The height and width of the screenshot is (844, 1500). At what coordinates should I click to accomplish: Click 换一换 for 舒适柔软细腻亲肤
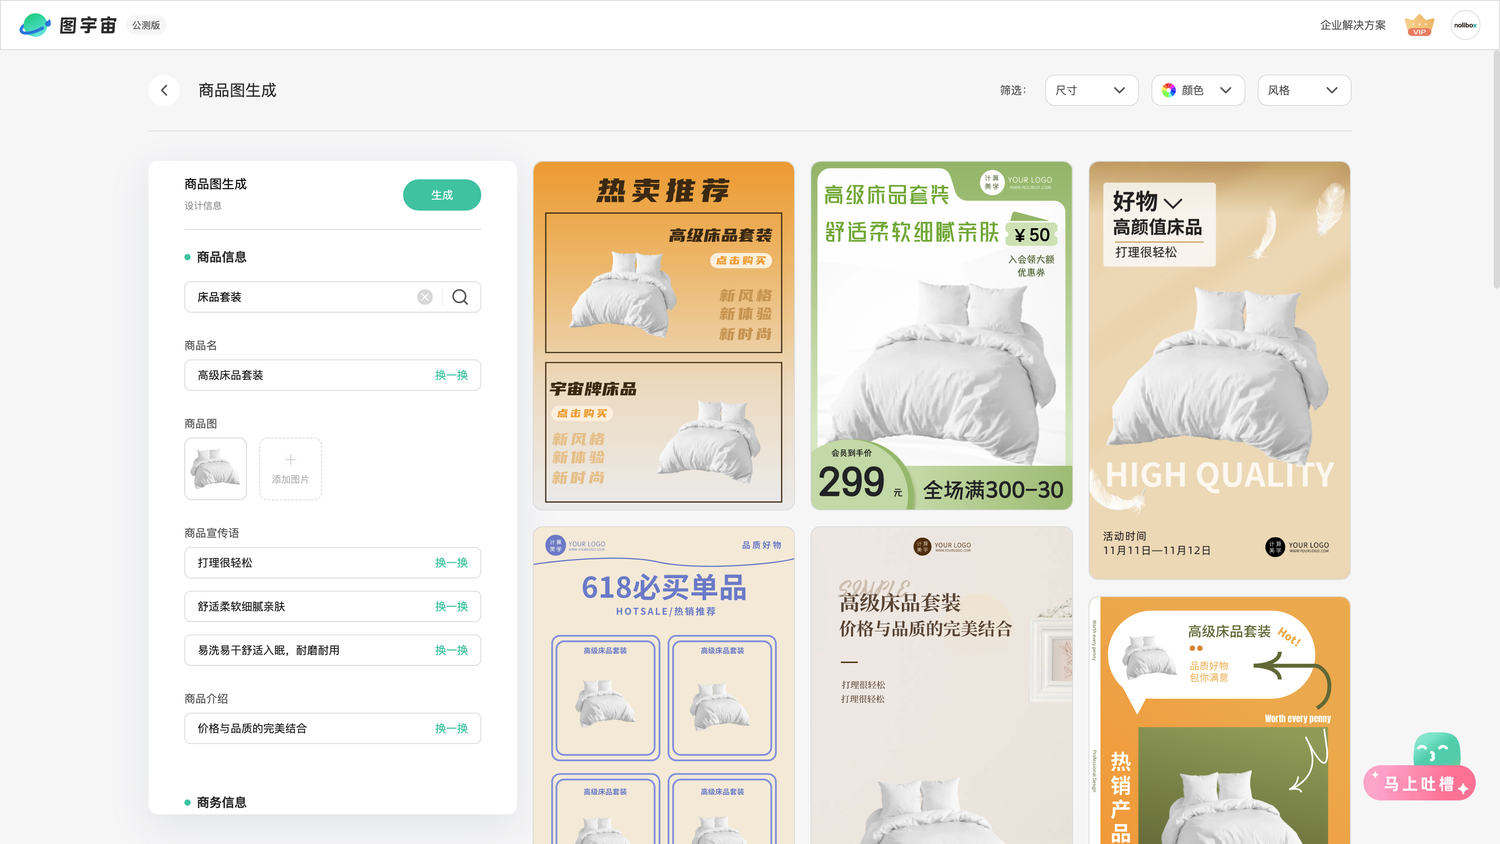point(451,607)
